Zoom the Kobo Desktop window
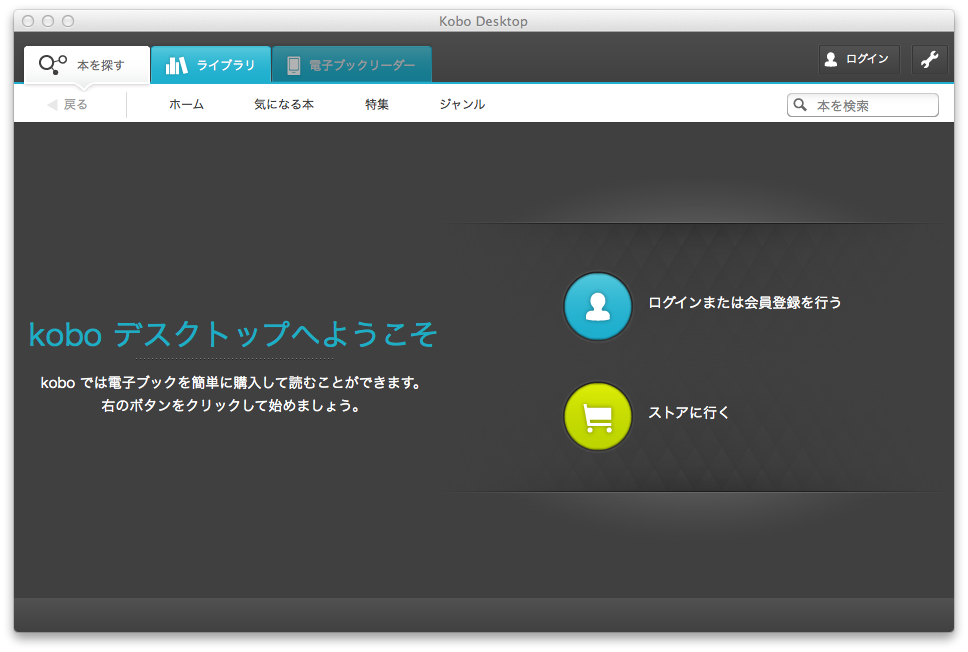The image size is (968, 652). 69,21
